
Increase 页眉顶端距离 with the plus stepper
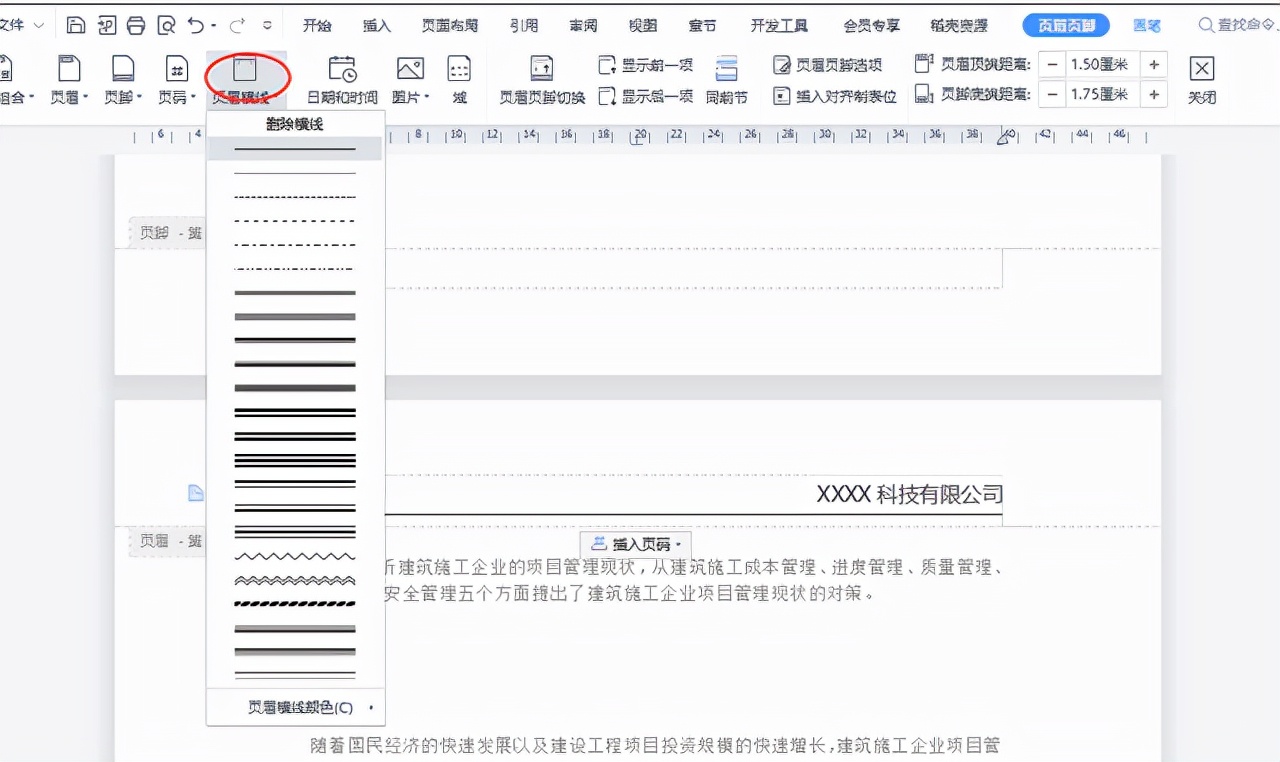(1154, 63)
